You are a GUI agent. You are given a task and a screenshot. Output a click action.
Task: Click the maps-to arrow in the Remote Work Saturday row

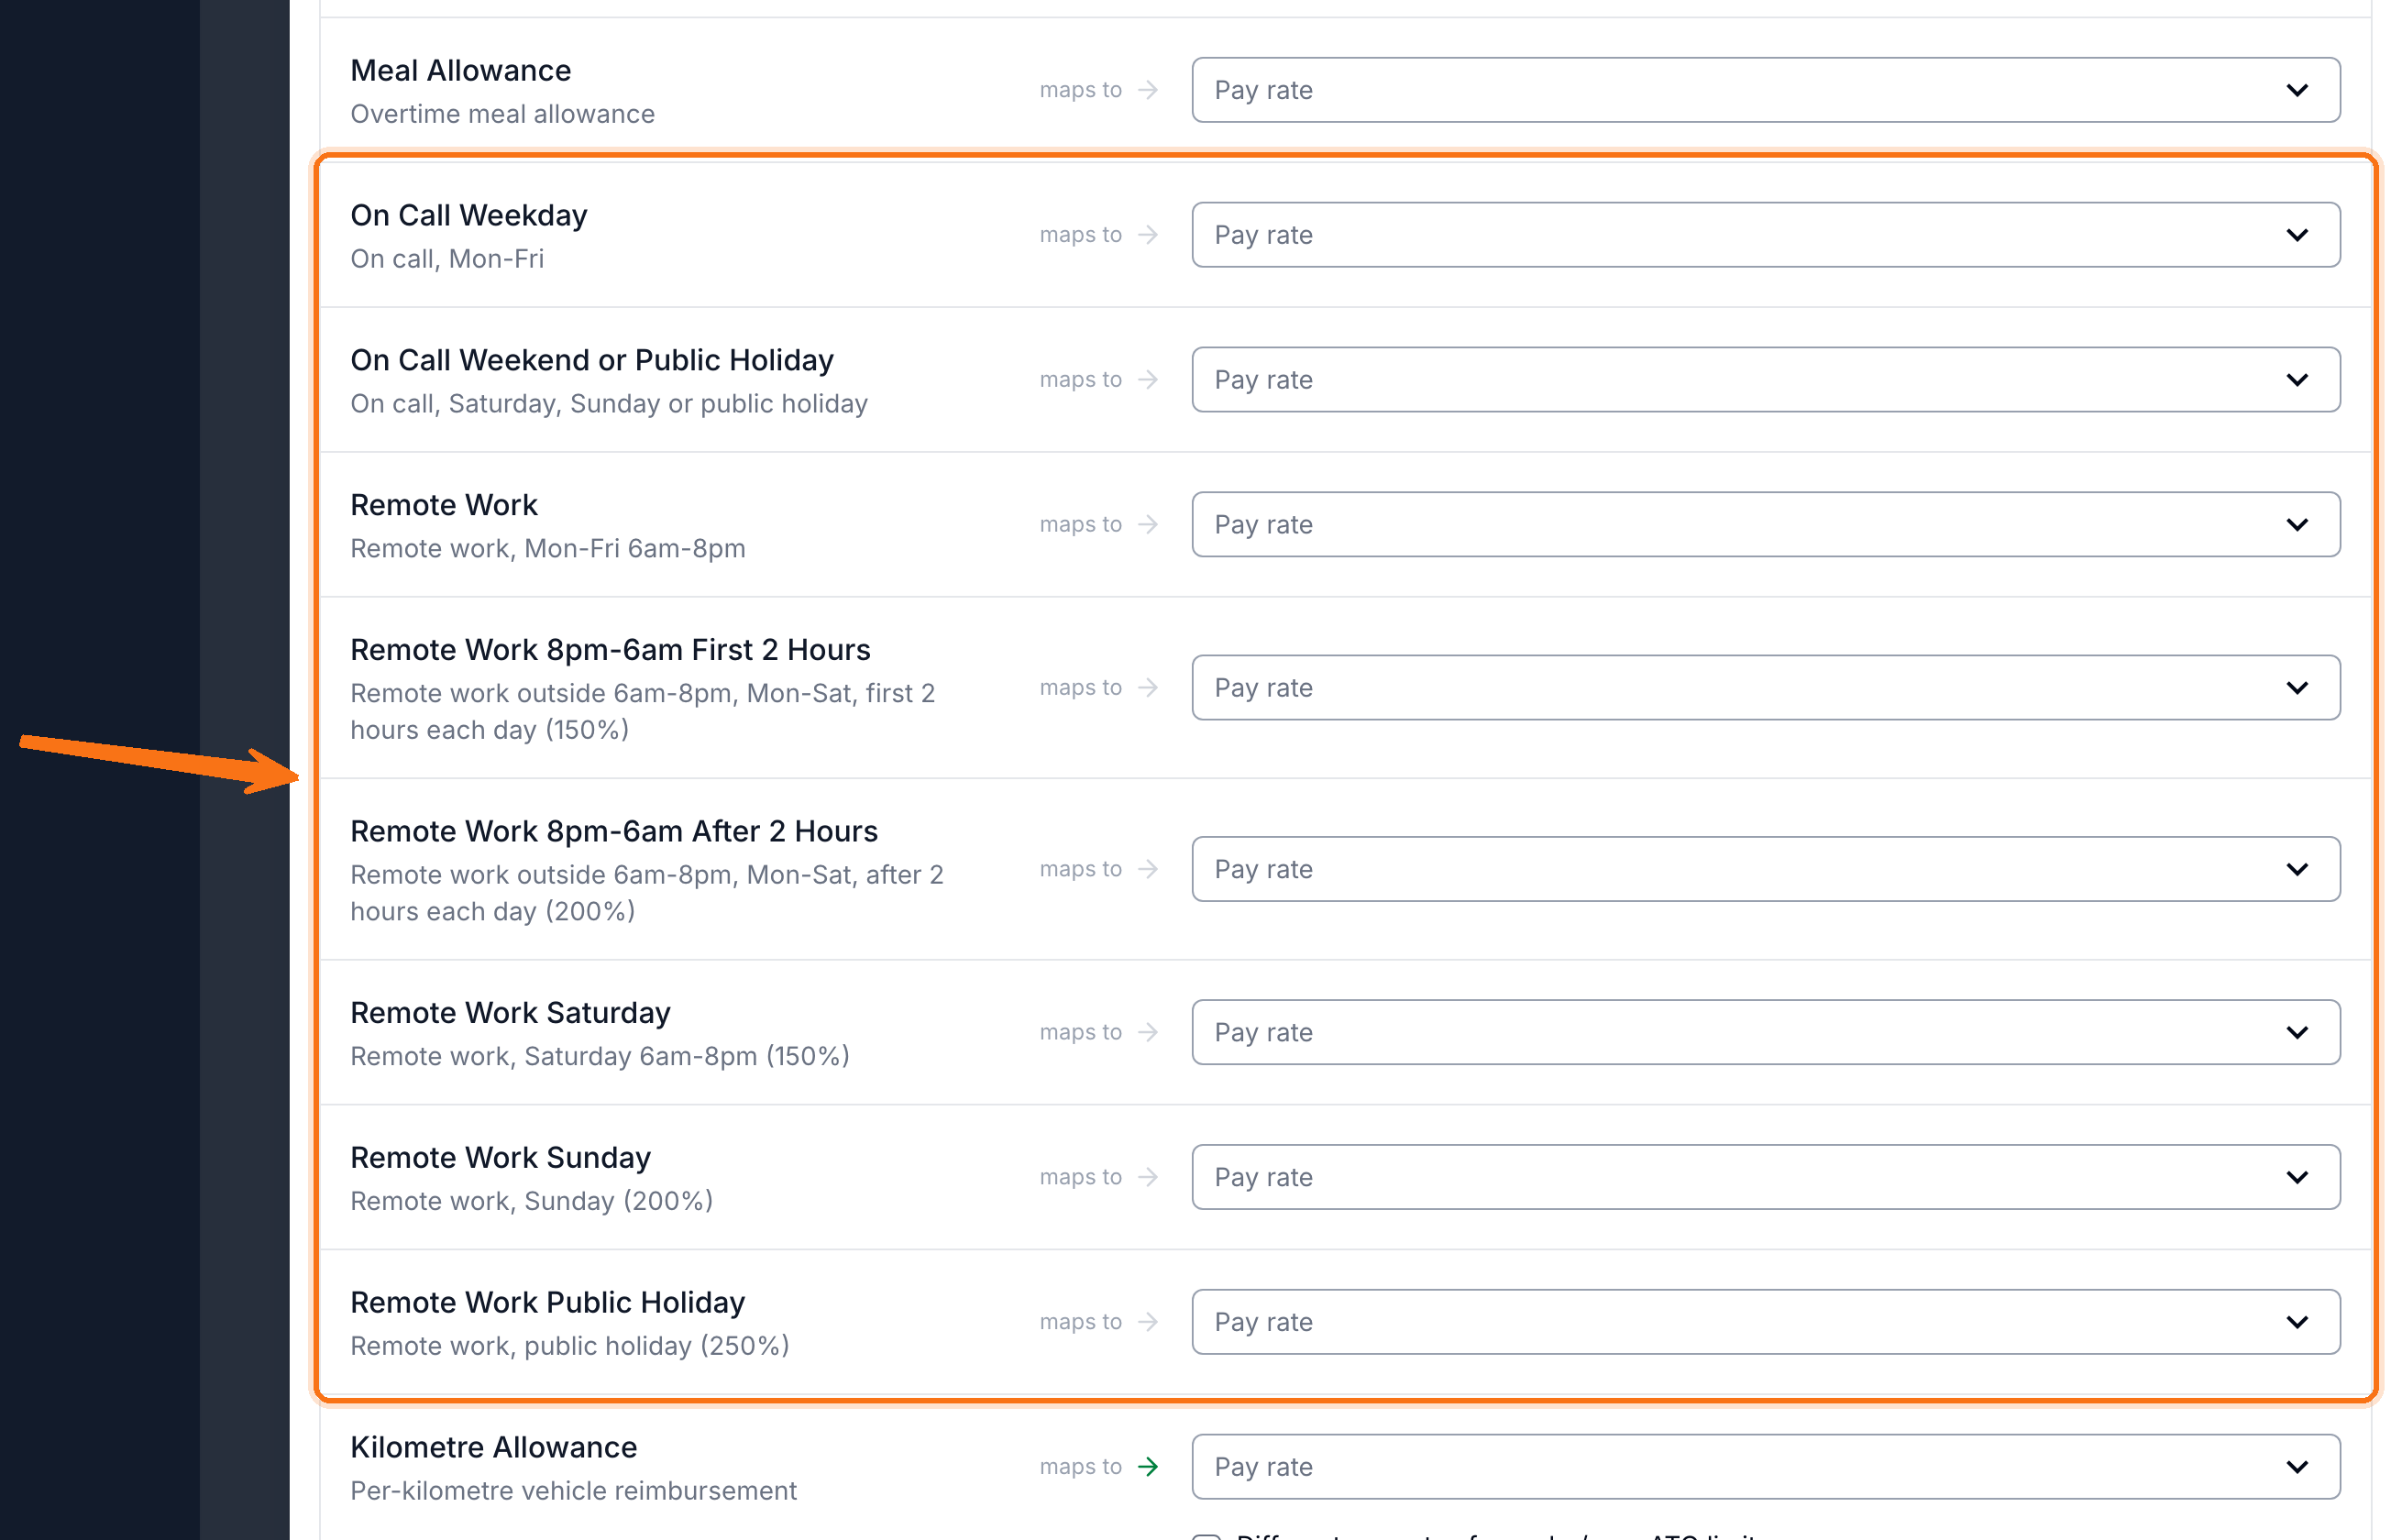[x=1148, y=1032]
